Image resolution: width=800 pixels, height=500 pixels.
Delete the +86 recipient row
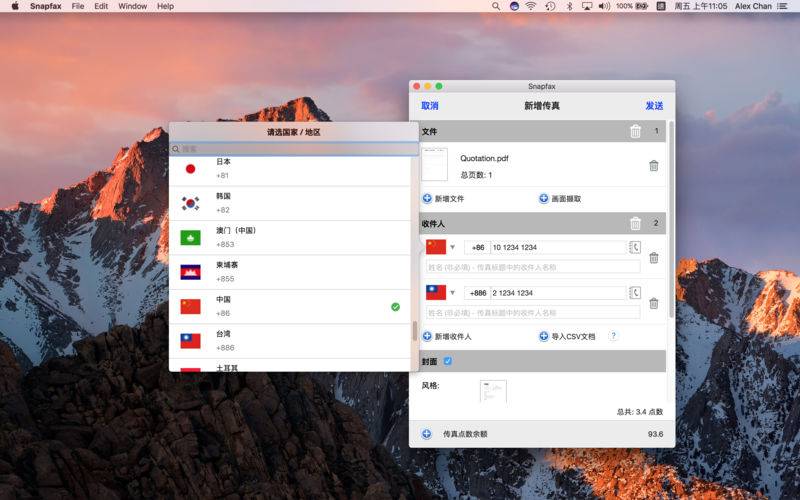pos(654,258)
